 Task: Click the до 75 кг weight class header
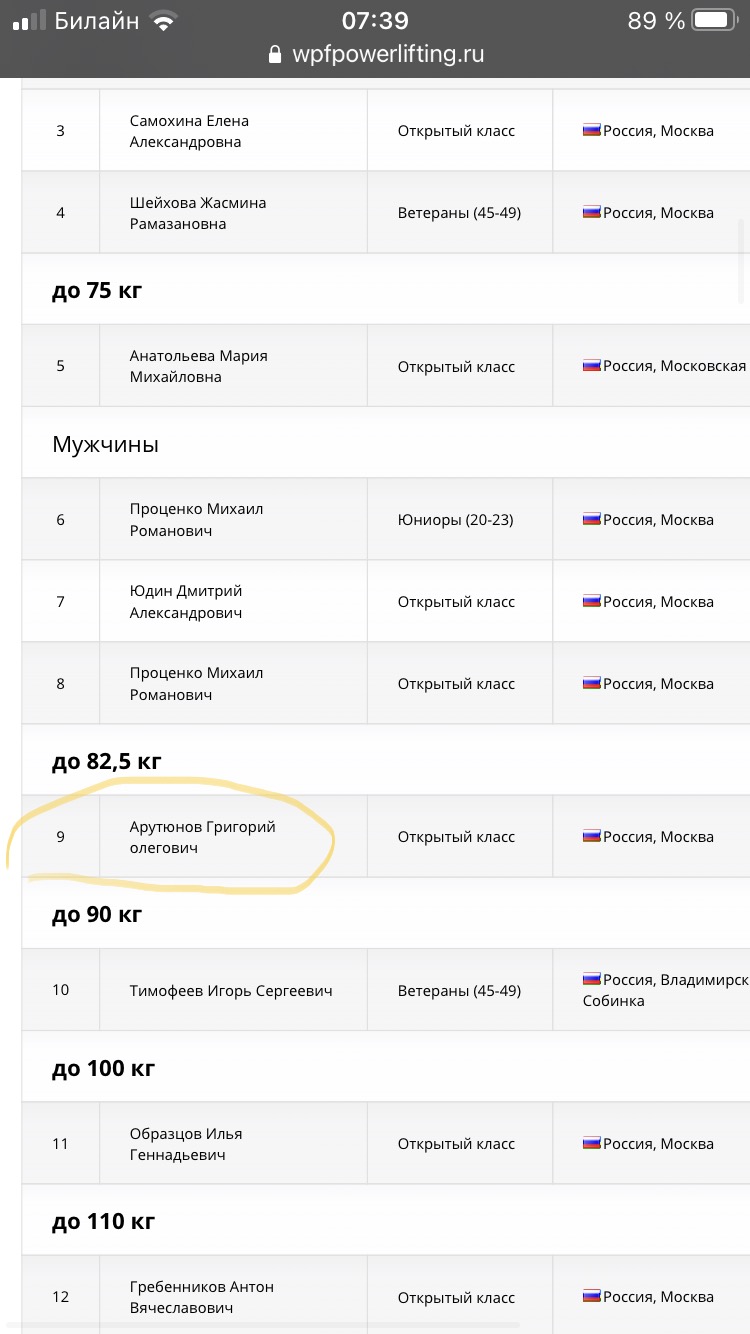click(96, 290)
